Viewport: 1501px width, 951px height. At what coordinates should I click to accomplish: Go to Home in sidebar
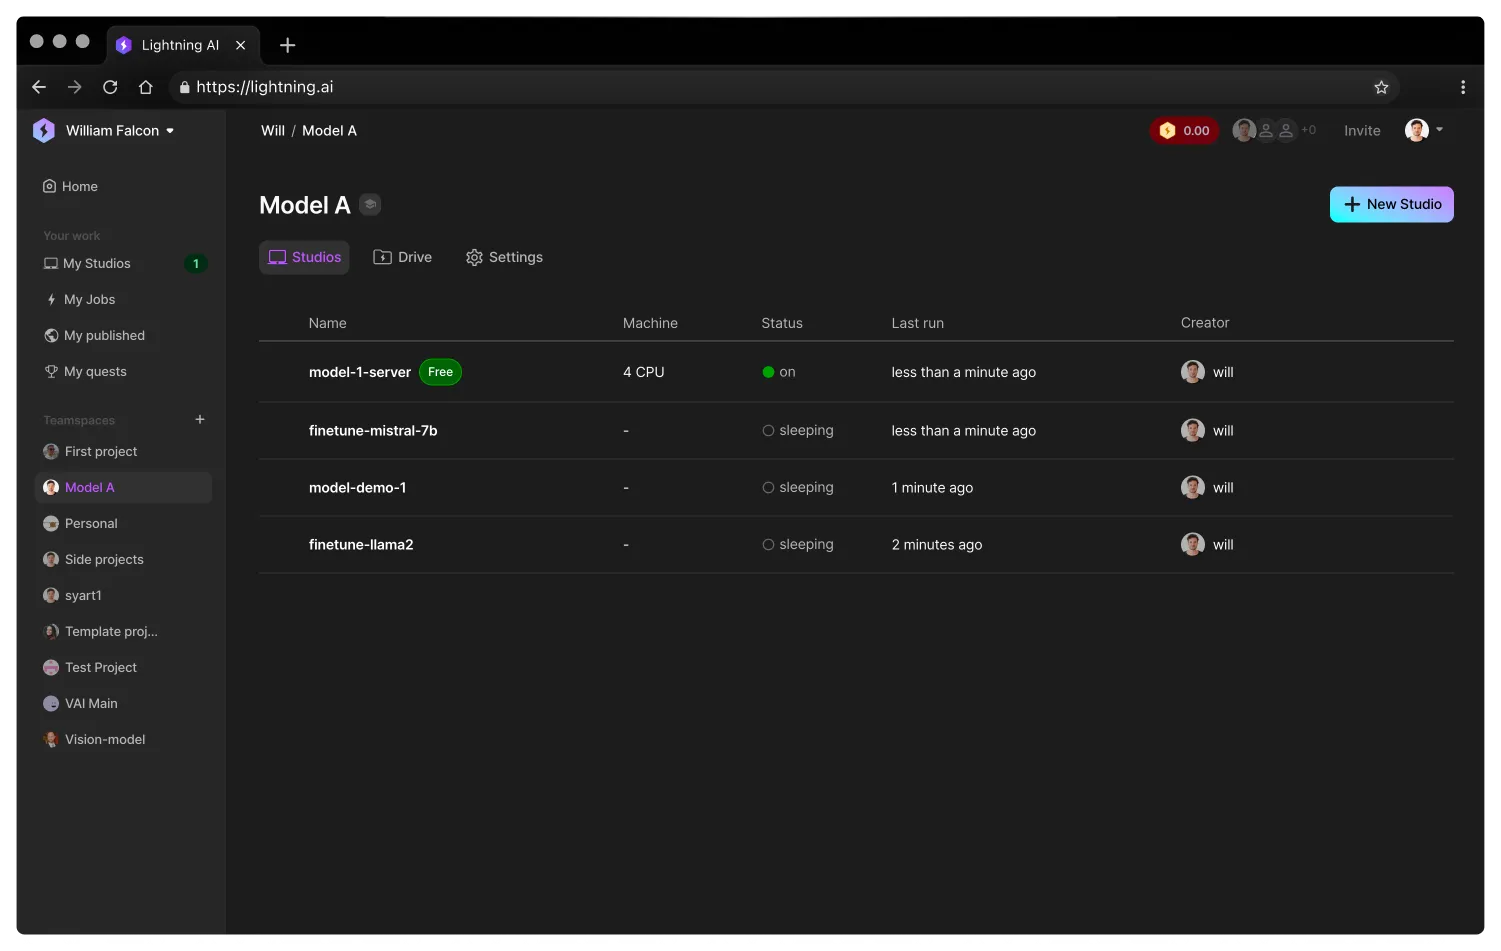click(x=70, y=187)
